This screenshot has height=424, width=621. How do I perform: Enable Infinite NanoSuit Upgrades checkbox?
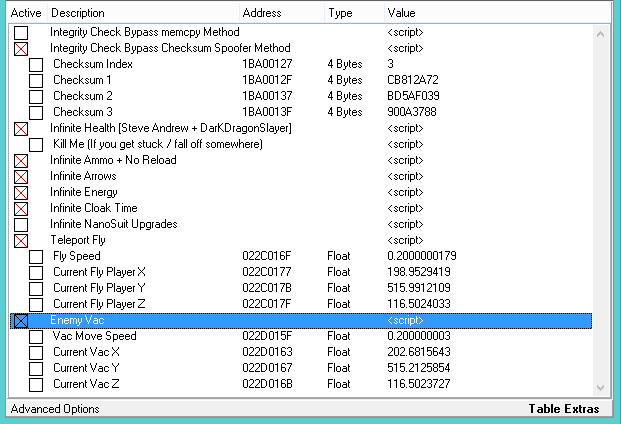pyautogui.click(x=21, y=225)
